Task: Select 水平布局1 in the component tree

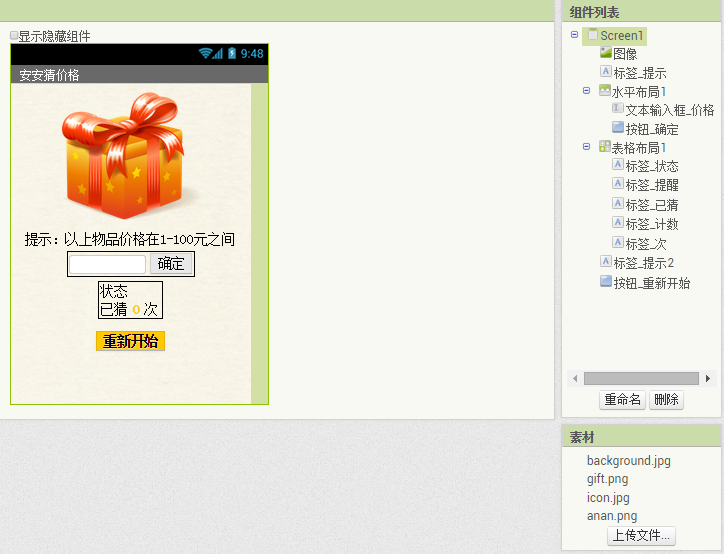Action: tap(639, 92)
